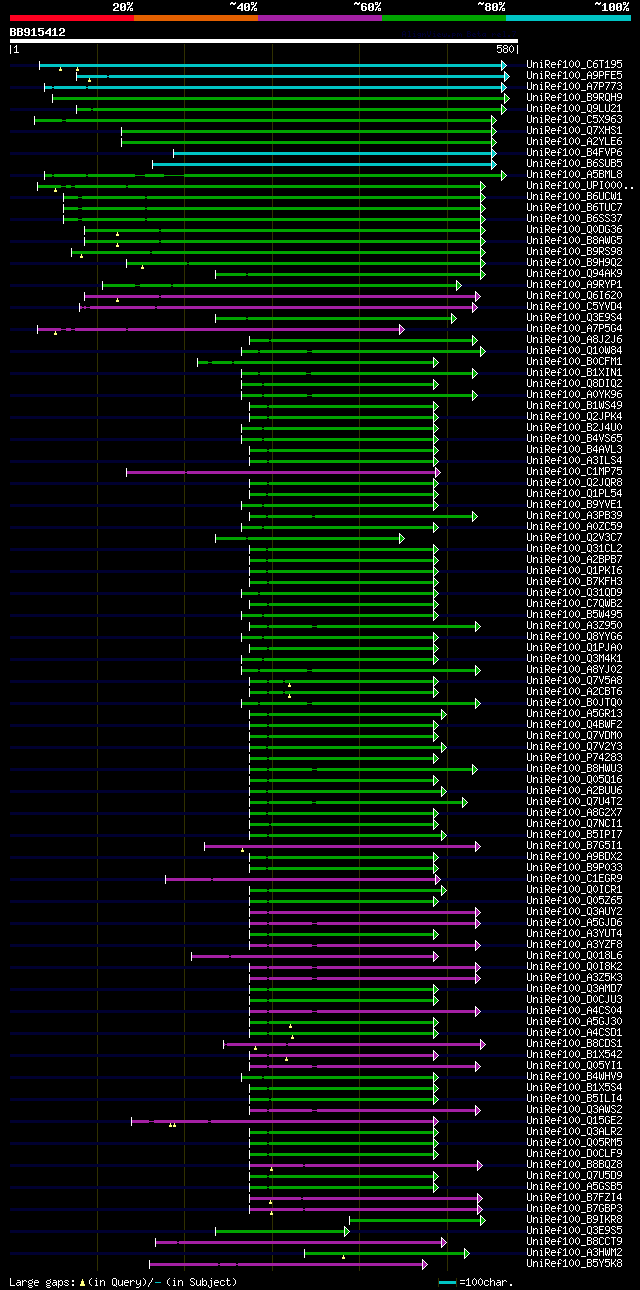Click the green ~80% legend color segment

443,18
